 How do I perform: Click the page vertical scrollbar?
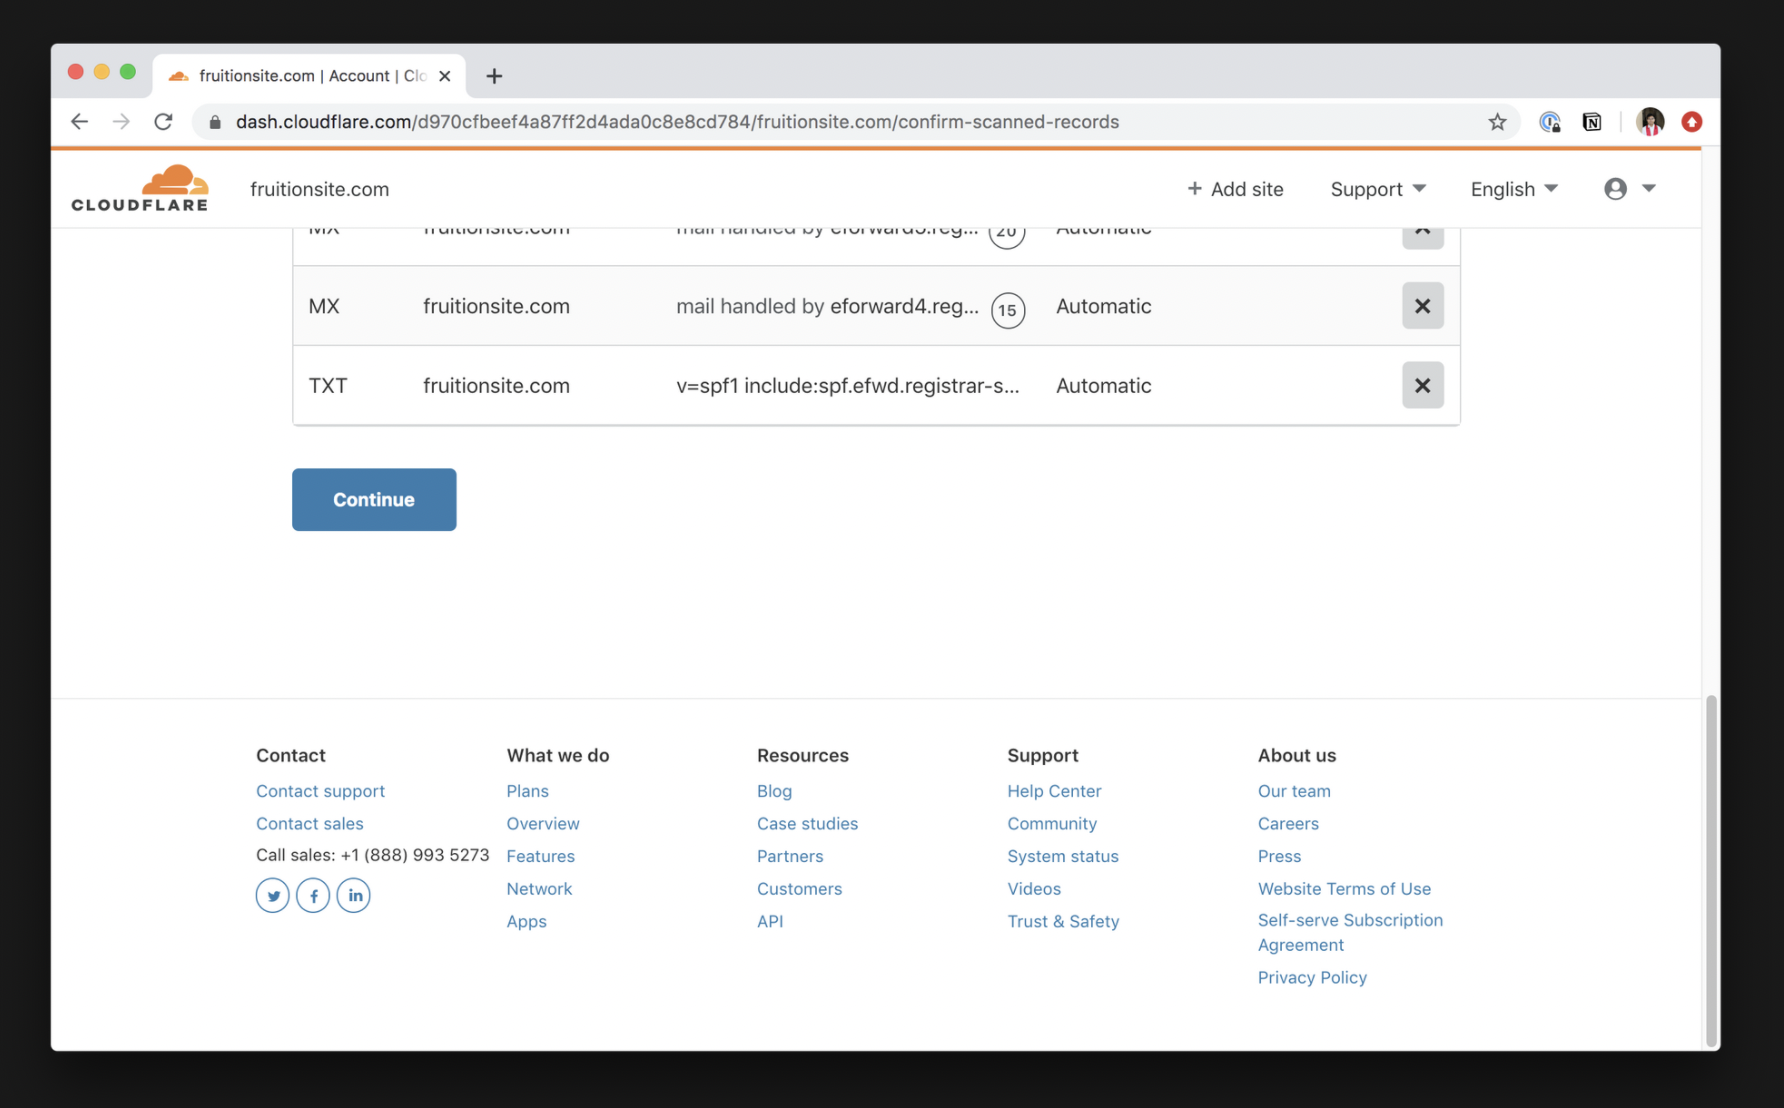click(x=1711, y=870)
